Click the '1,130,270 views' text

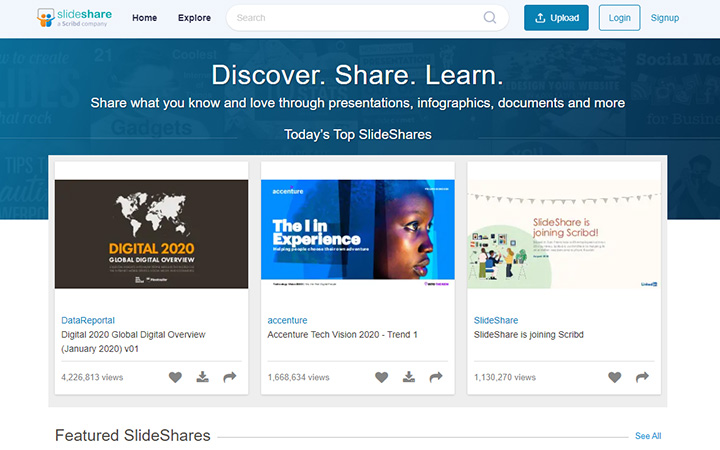(x=505, y=377)
